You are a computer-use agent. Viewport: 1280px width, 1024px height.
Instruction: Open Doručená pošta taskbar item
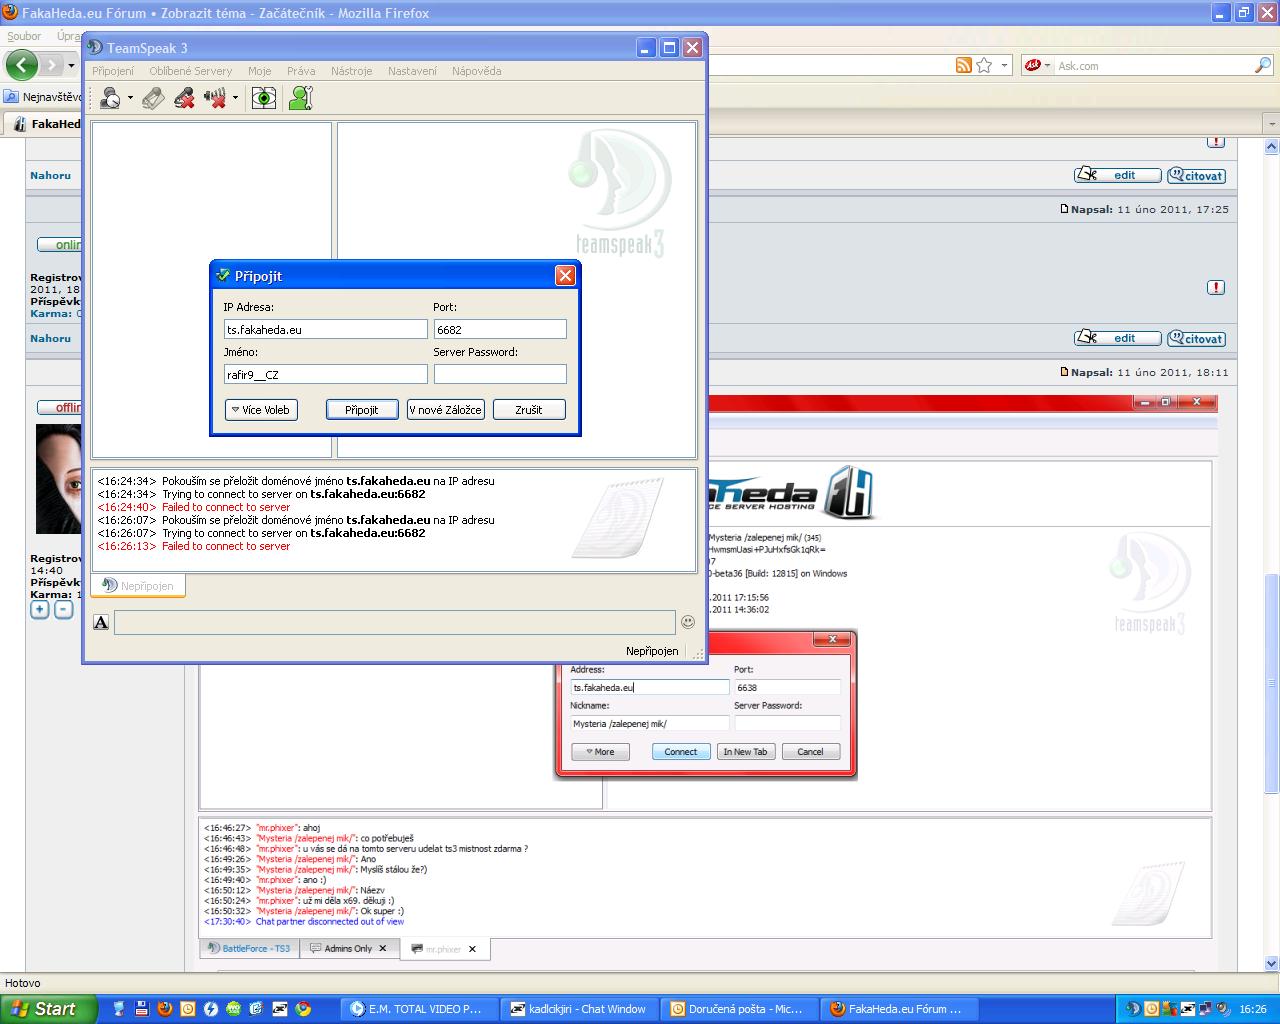(738, 1009)
